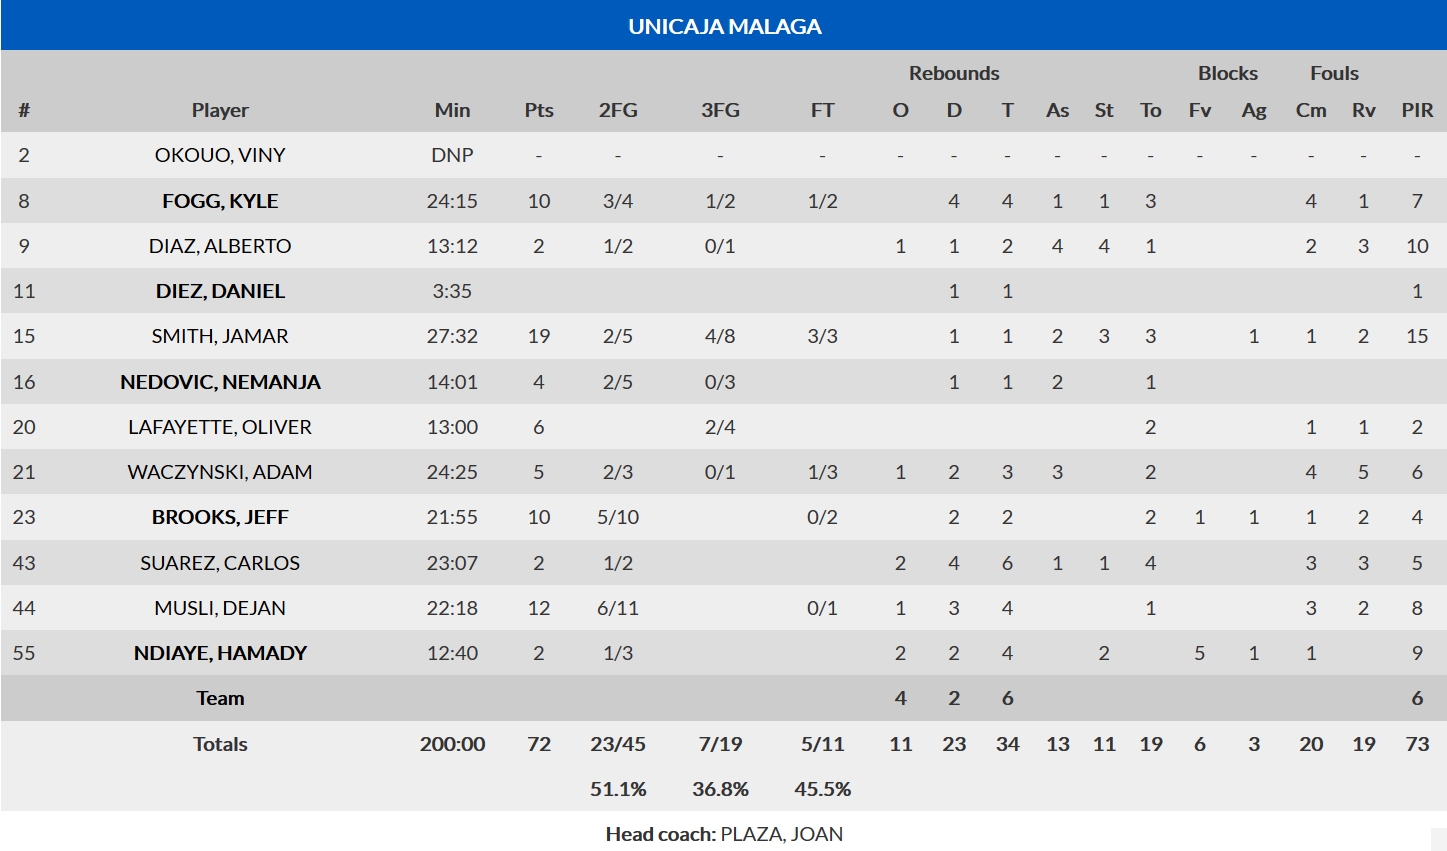Click the 3FG column header
Viewport: 1447px width, 851px height.
(720, 110)
